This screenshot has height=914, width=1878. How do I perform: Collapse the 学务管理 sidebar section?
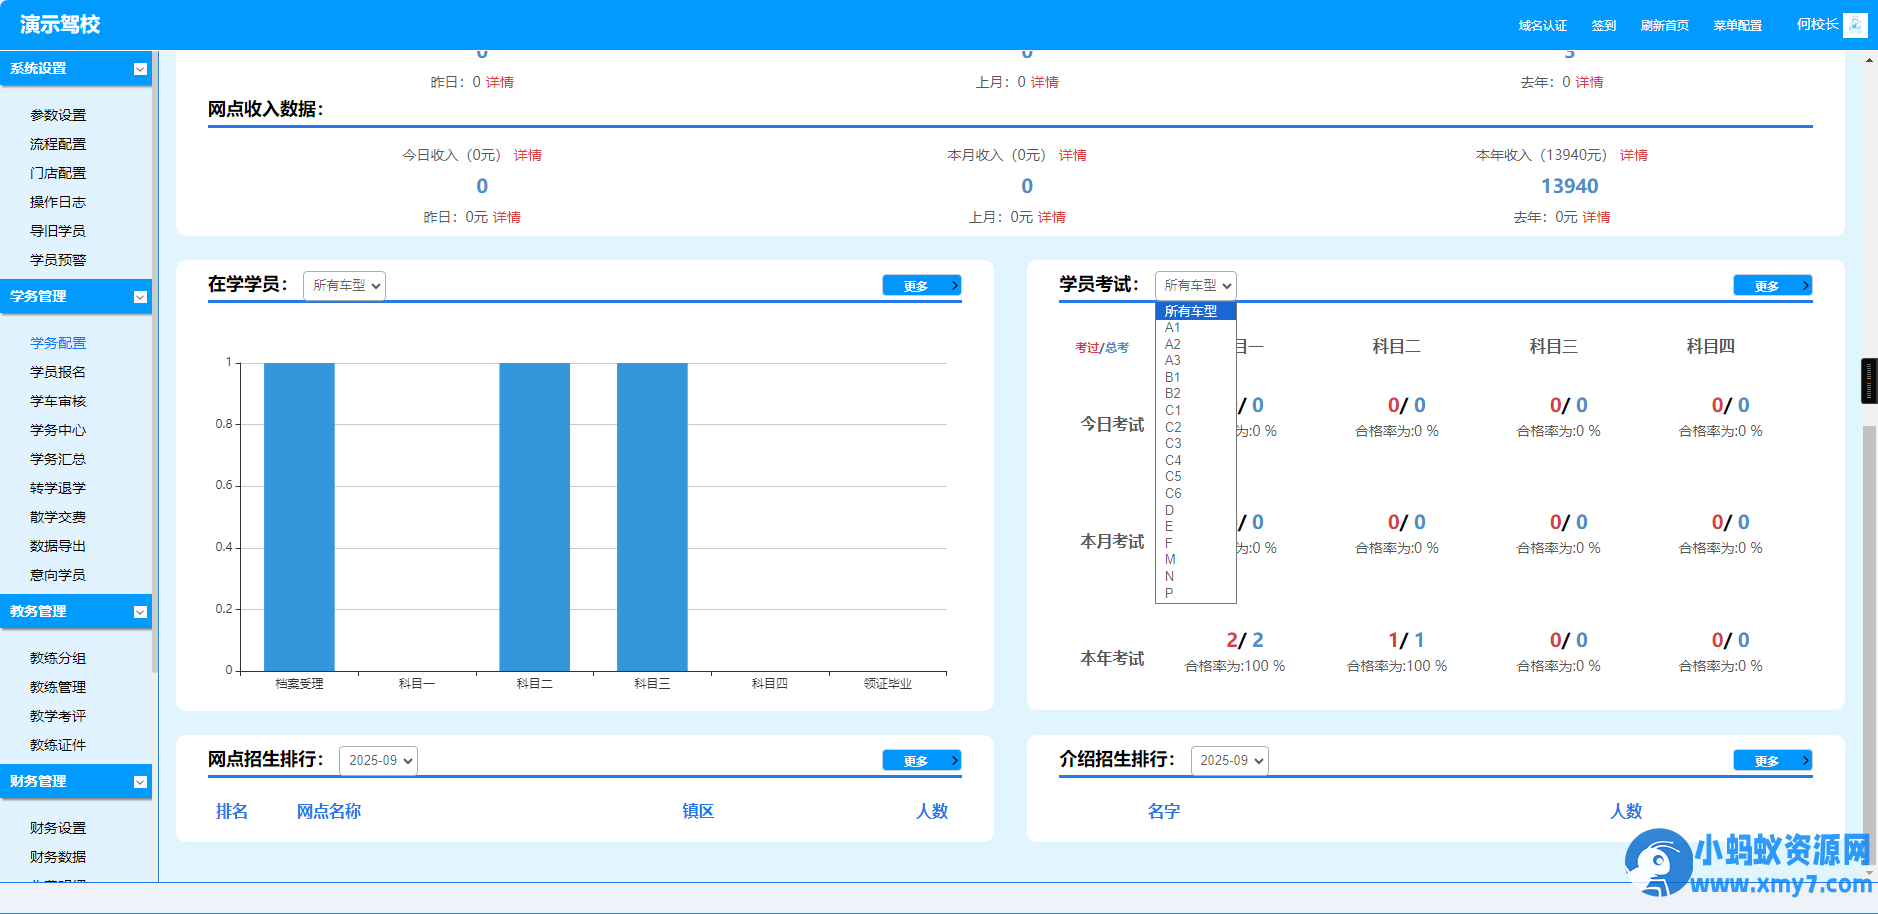(140, 297)
